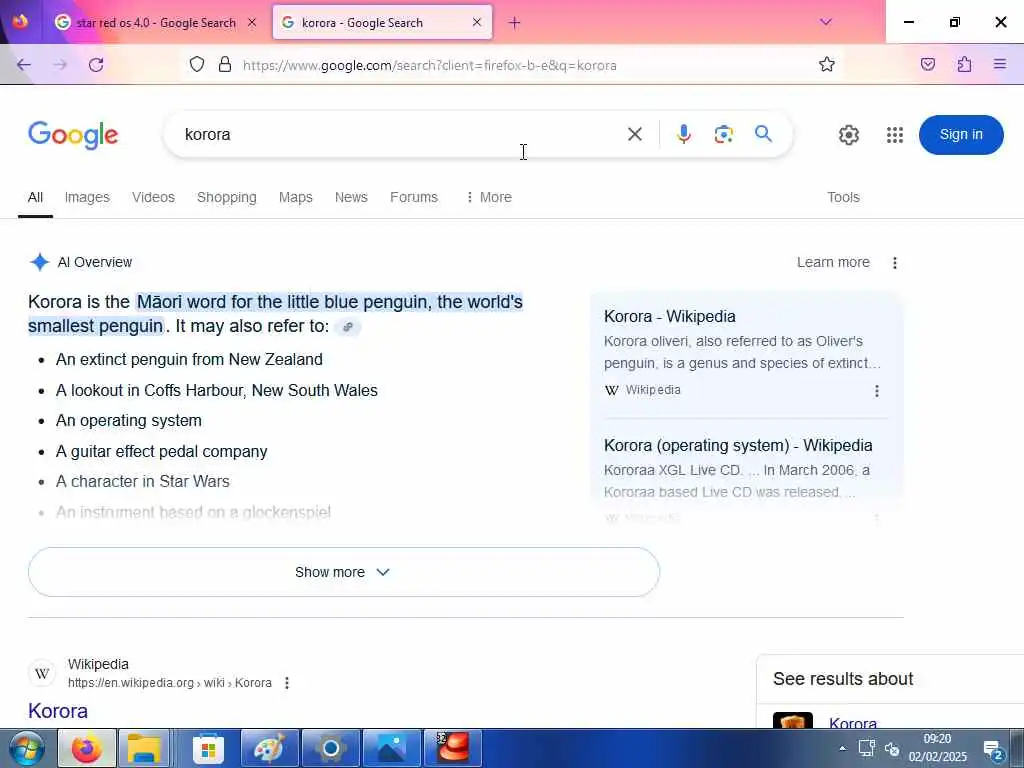The image size is (1024, 768).
Task: Open Wikipedia result three-dot menu
Action: coord(287,682)
